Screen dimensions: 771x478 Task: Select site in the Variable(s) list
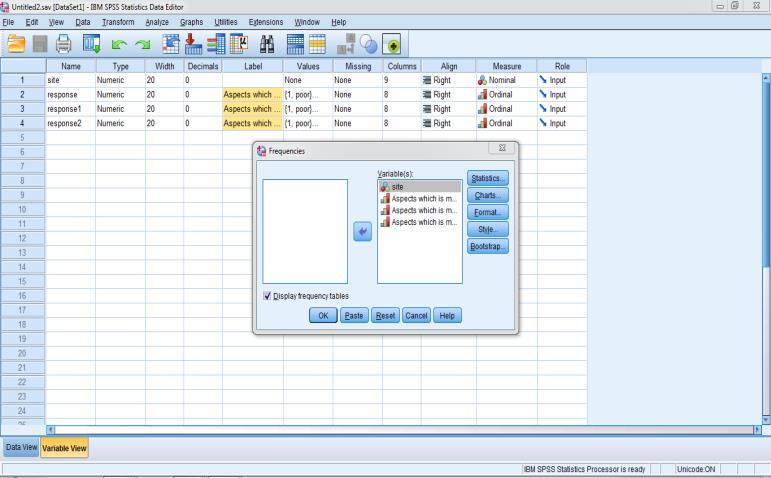tap(420, 186)
